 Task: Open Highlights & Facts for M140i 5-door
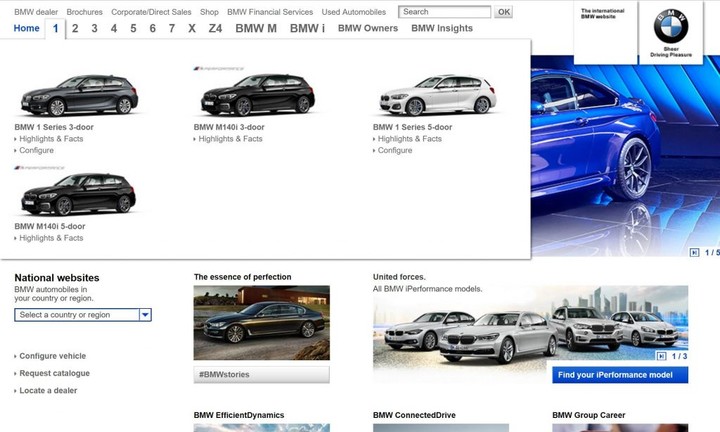point(51,238)
